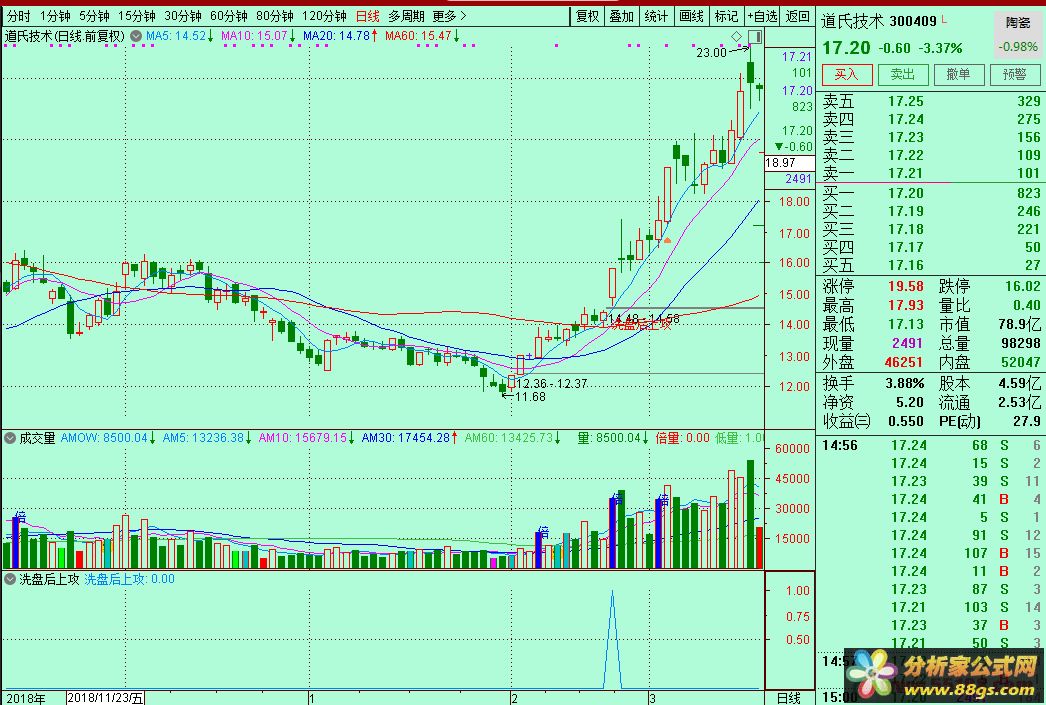Click the 返回 back button

pyautogui.click(x=798, y=16)
